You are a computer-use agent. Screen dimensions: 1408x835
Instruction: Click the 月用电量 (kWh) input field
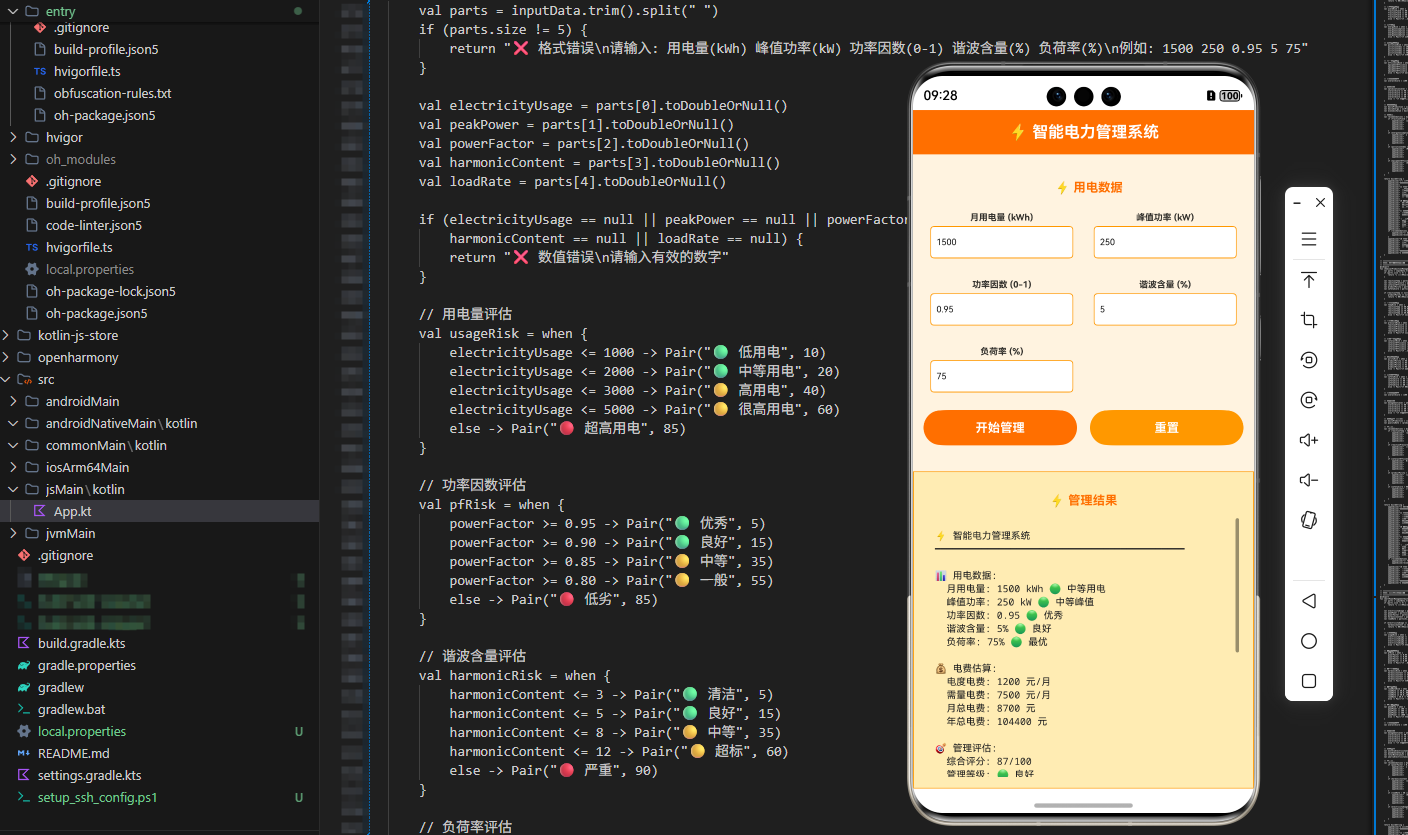point(1001,242)
